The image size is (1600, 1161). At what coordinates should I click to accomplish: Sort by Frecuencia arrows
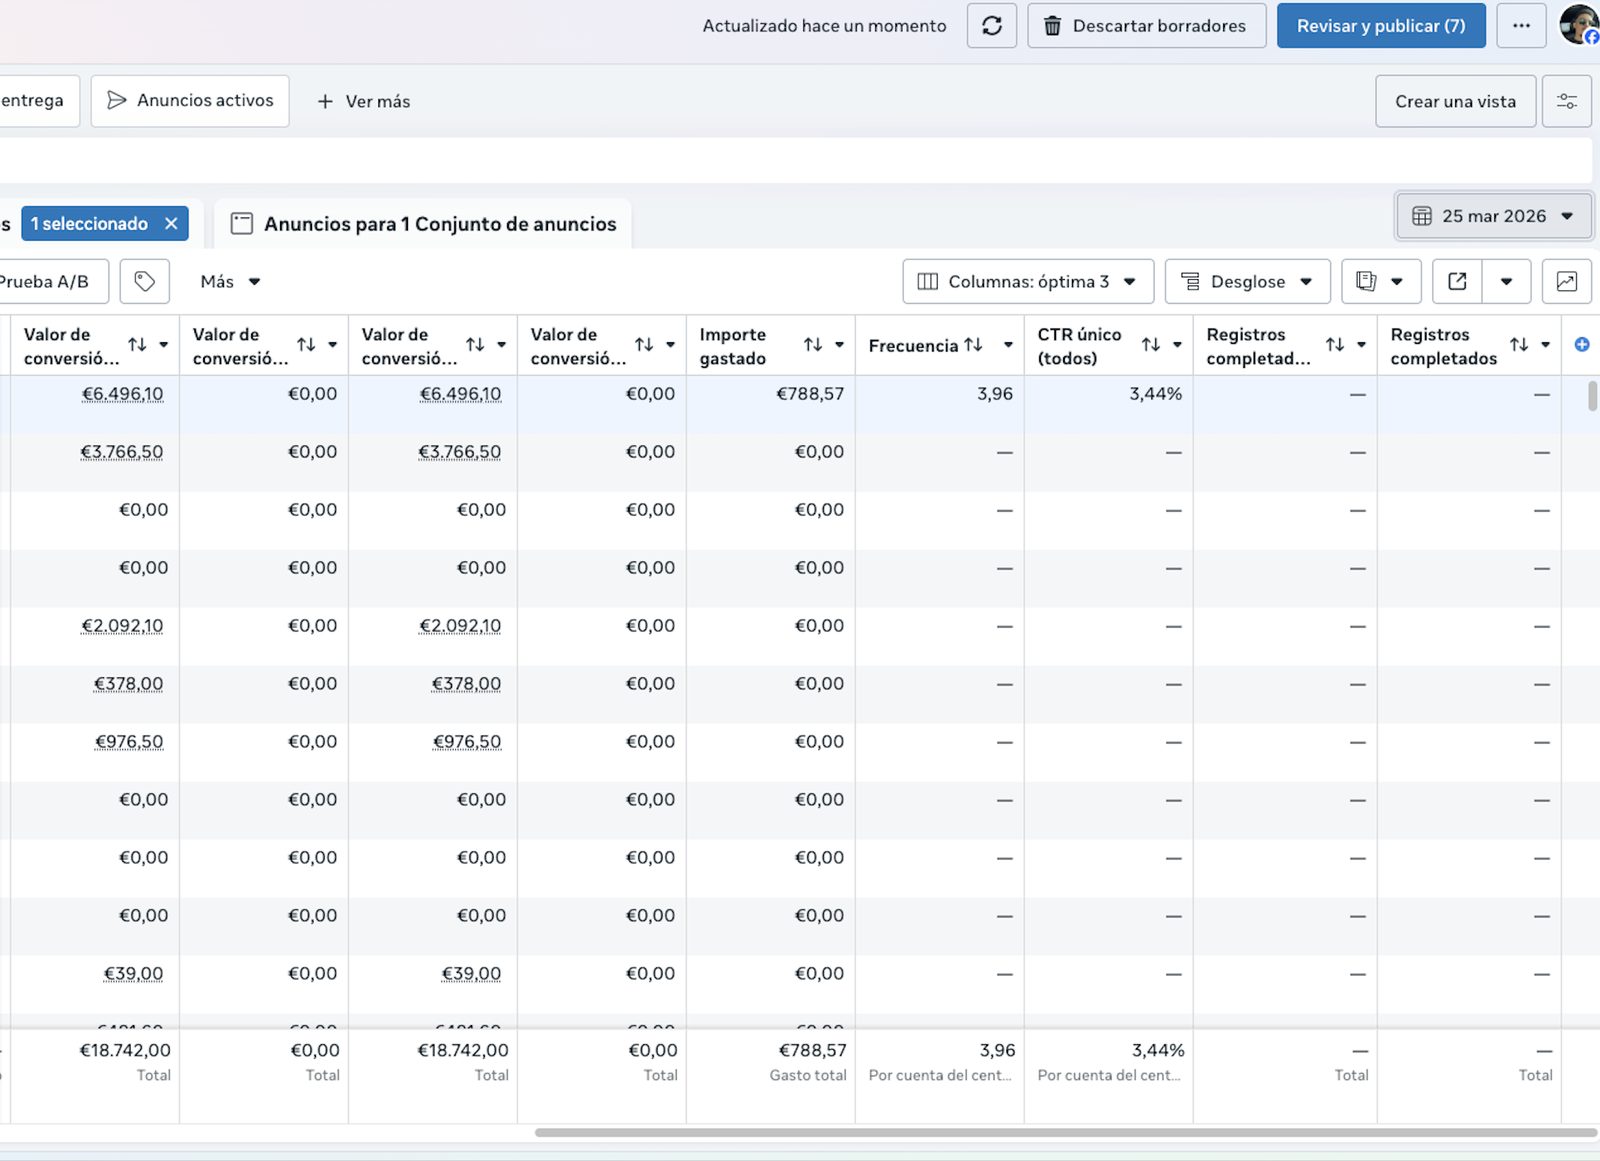pos(973,345)
